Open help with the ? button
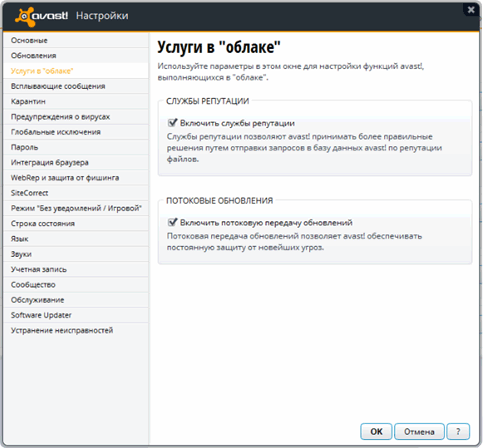 458,432
